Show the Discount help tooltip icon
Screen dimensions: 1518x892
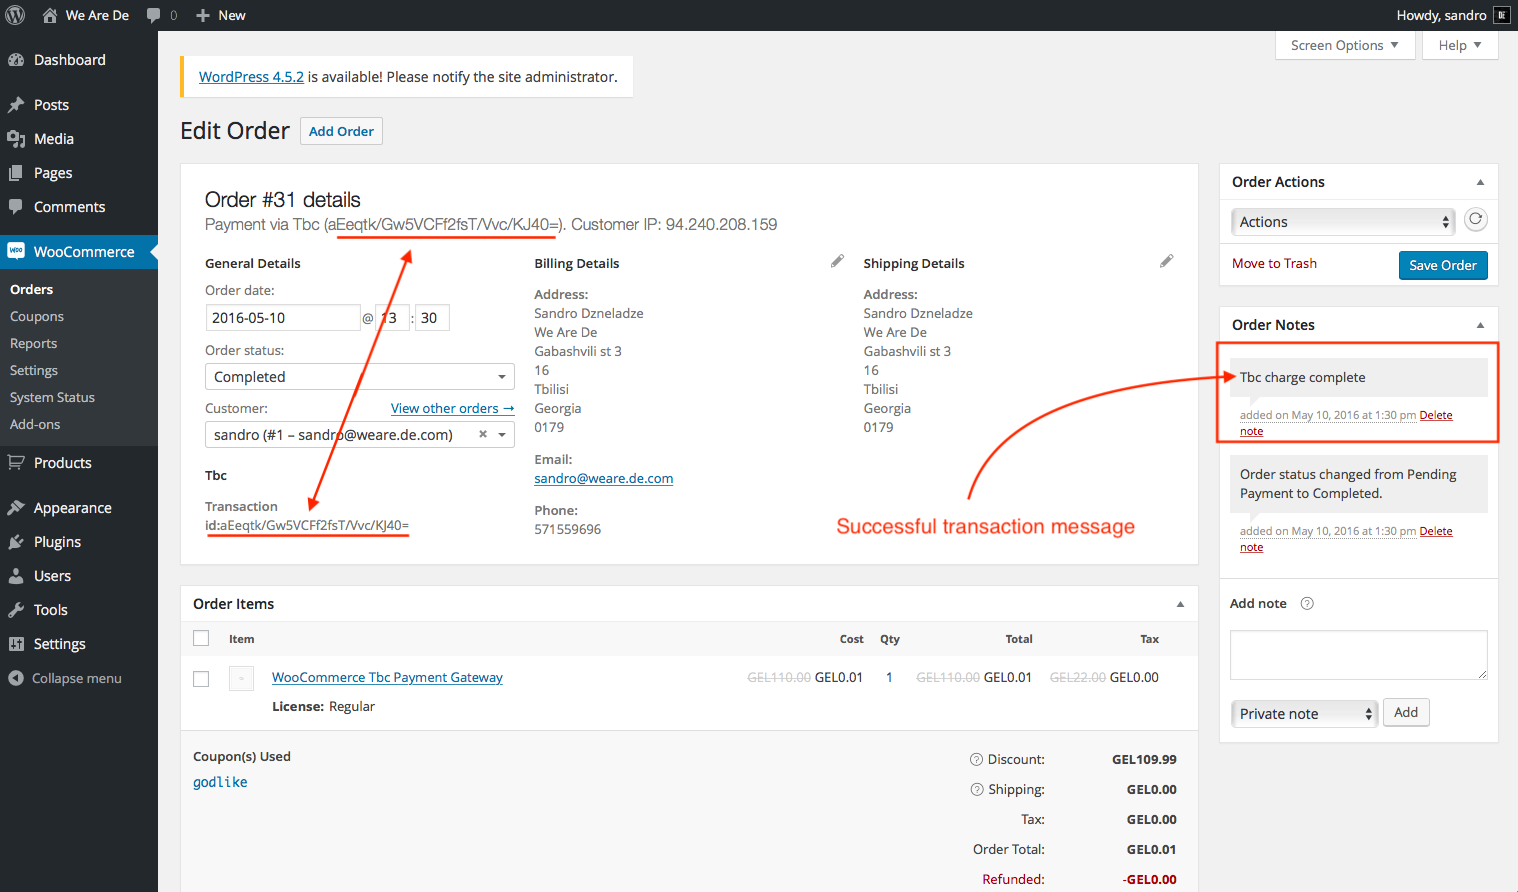(x=977, y=759)
